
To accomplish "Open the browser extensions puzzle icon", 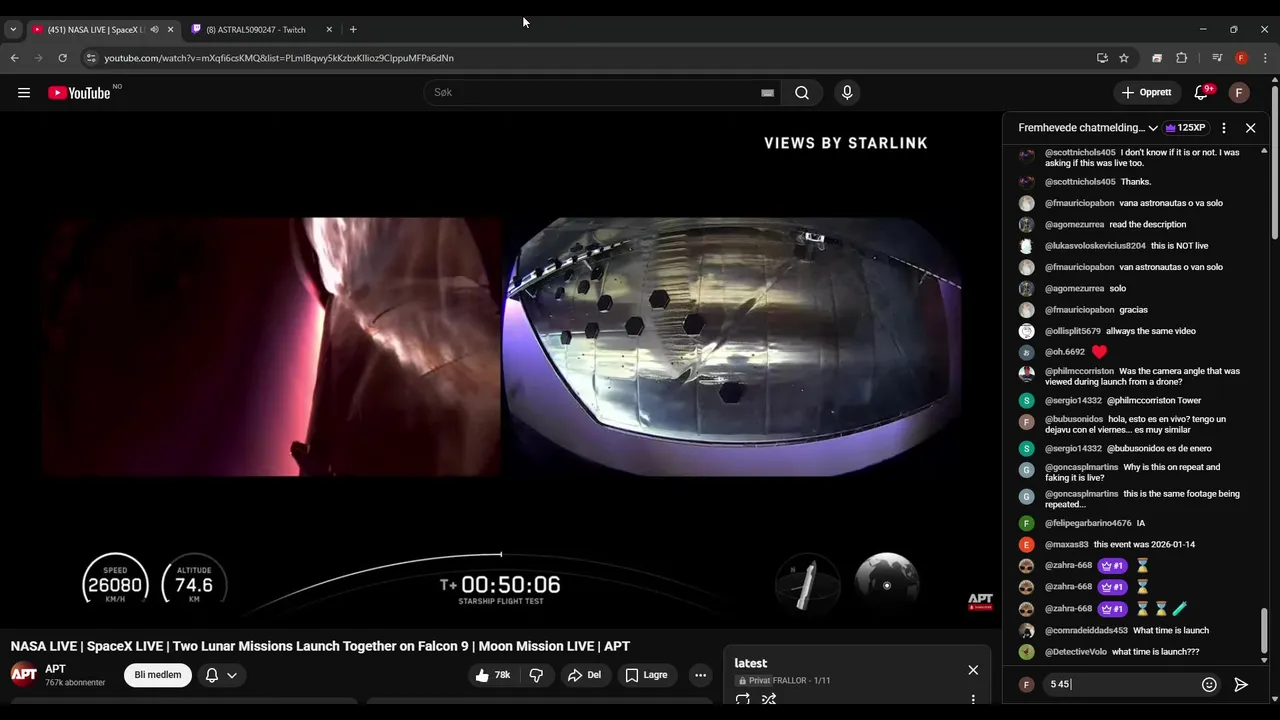I will coord(1181,58).
